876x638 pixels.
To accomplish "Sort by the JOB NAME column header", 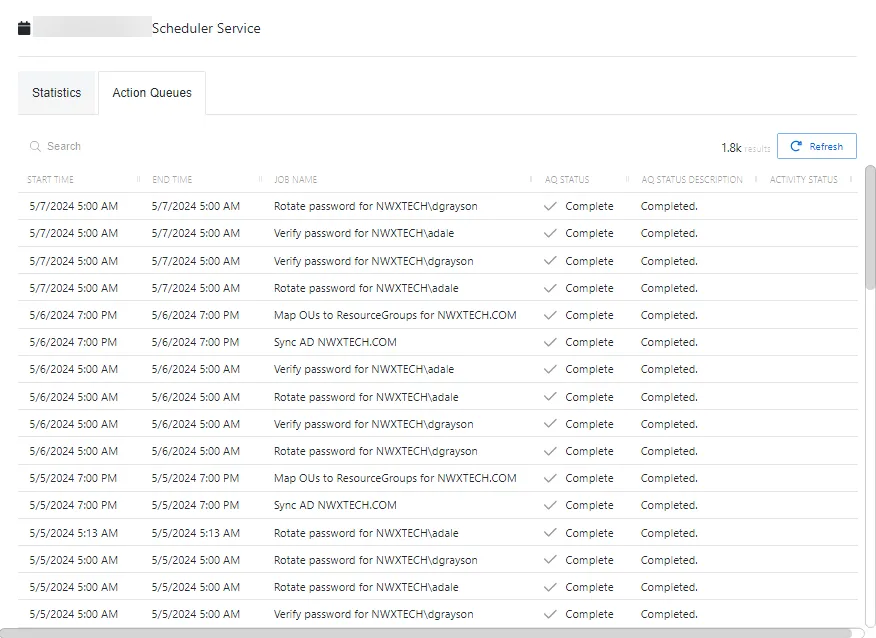I will pos(296,179).
